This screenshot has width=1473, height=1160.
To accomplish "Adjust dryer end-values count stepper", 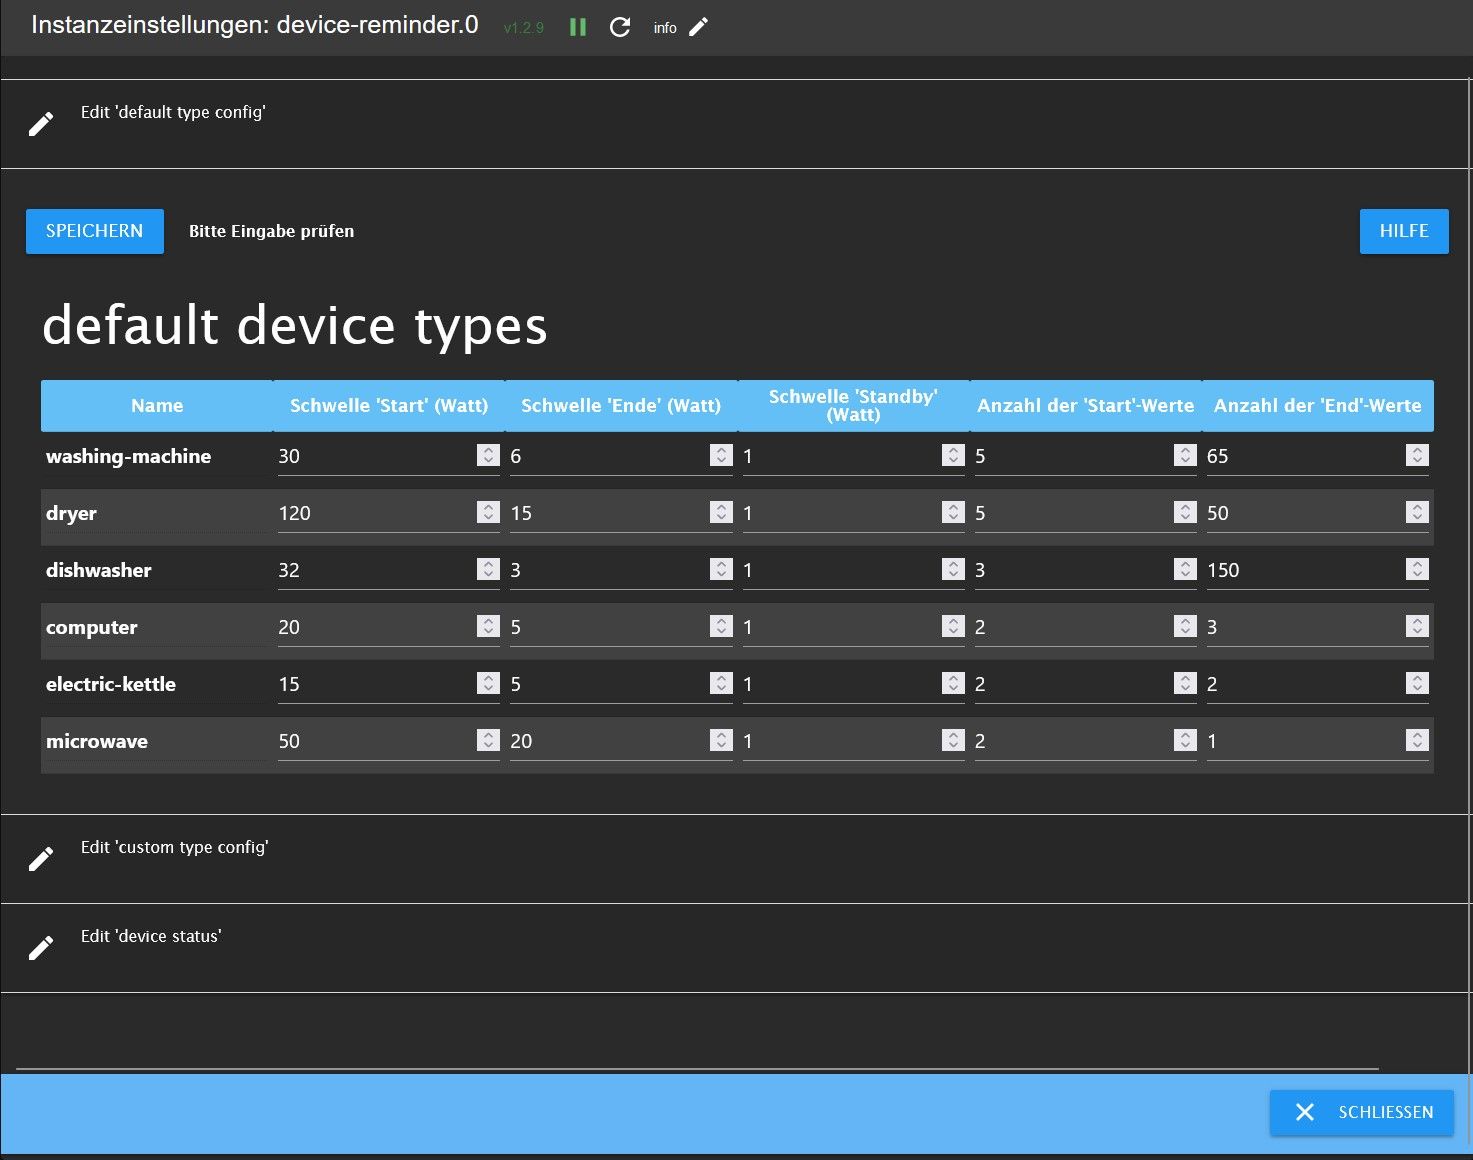I will point(1417,512).
